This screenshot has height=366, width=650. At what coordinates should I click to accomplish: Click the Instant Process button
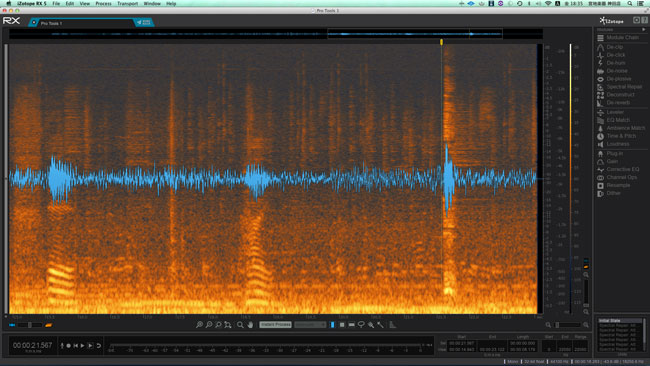point(276,325)
